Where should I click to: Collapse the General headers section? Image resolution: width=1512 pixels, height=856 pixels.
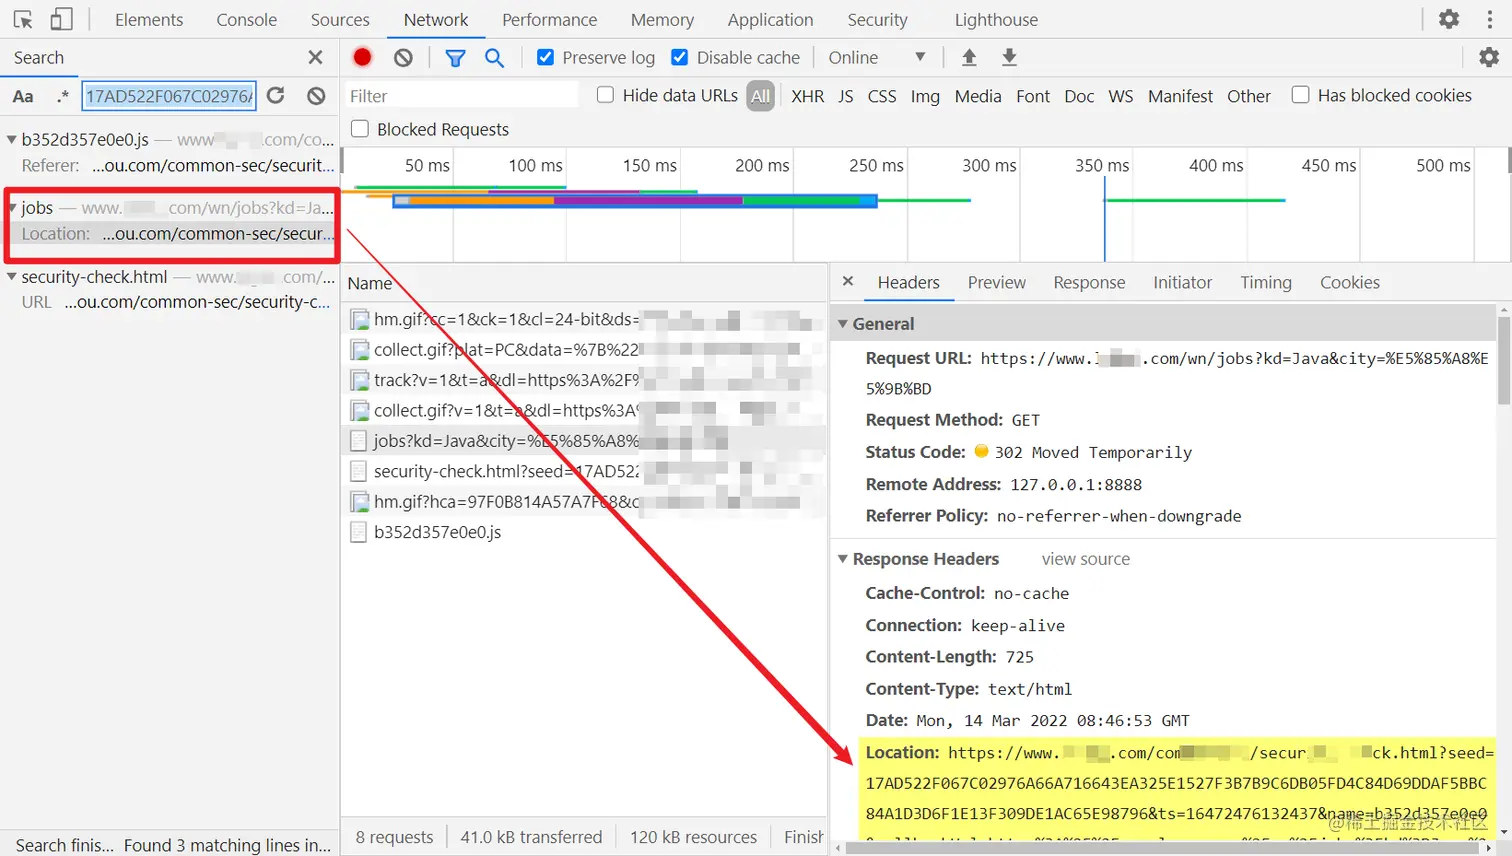click(x=843, y=324)
